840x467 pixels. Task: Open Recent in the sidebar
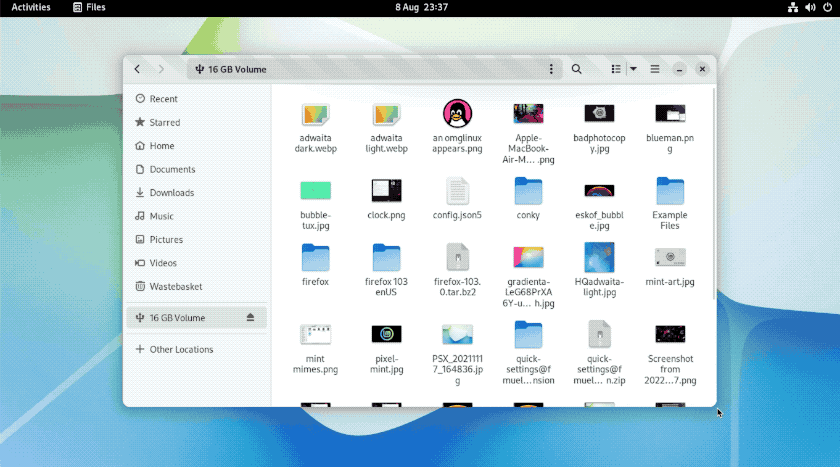(x=196, y=99)
